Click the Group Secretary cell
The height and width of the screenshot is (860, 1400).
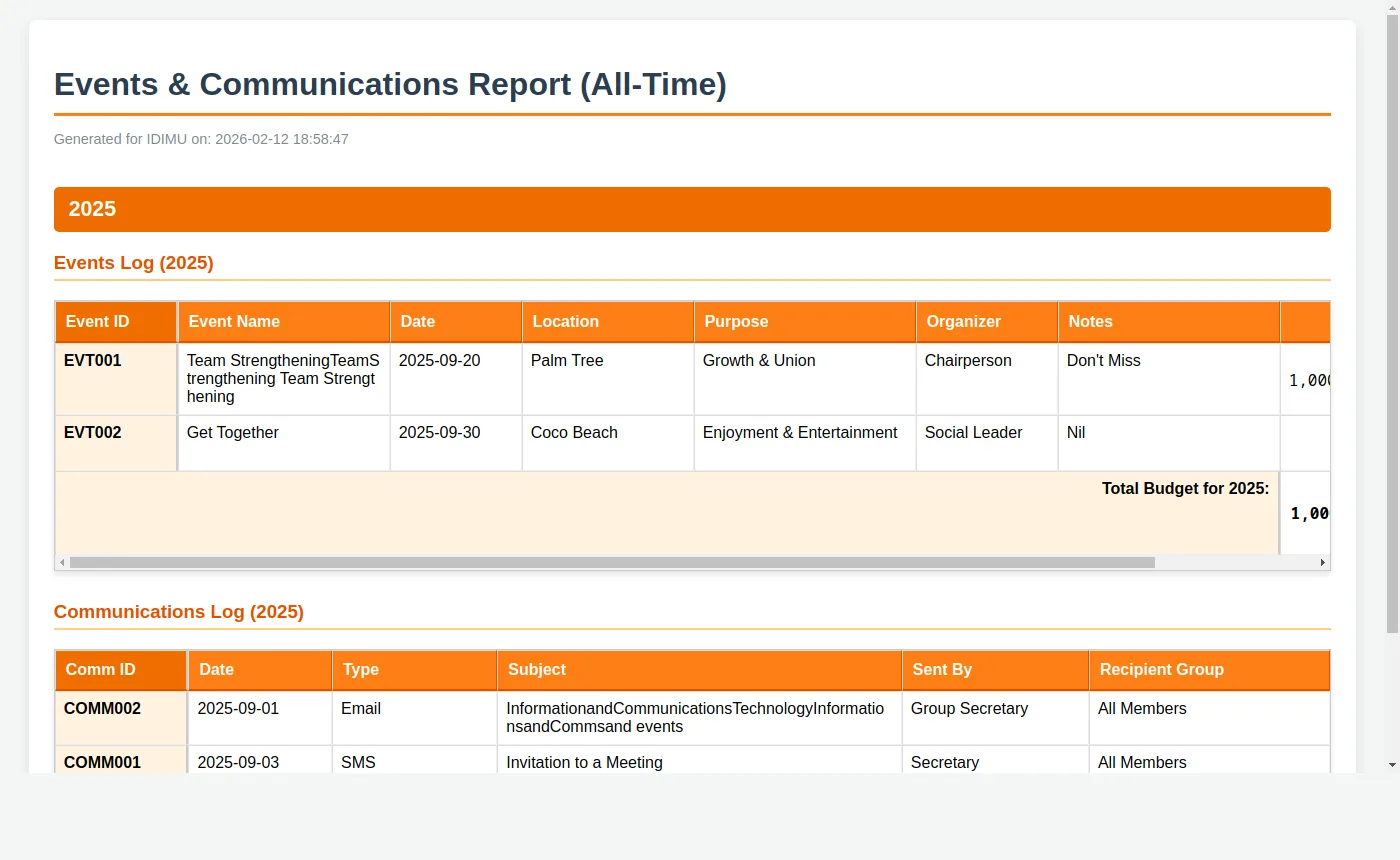coord(996,718)
